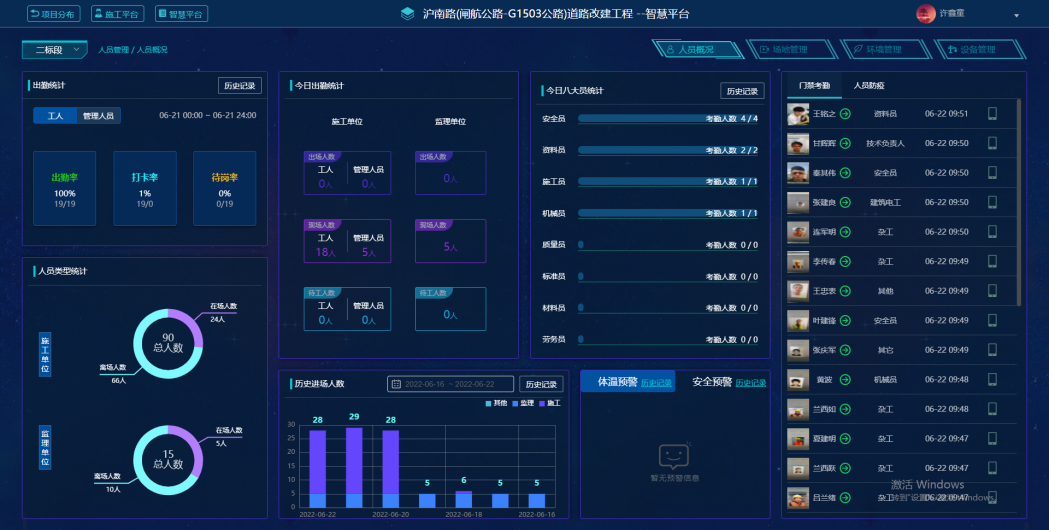Click the 待岗率 0% card
Screen dimensions: 1049x530
click(x=224, y=188)
